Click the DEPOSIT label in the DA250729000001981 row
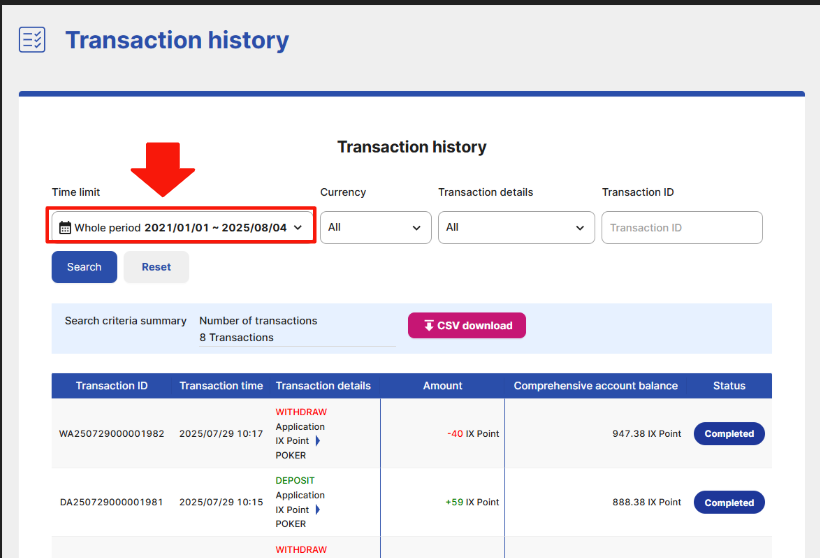The width and height of the screenshot is (820, 558). click(x=295, y=480)
